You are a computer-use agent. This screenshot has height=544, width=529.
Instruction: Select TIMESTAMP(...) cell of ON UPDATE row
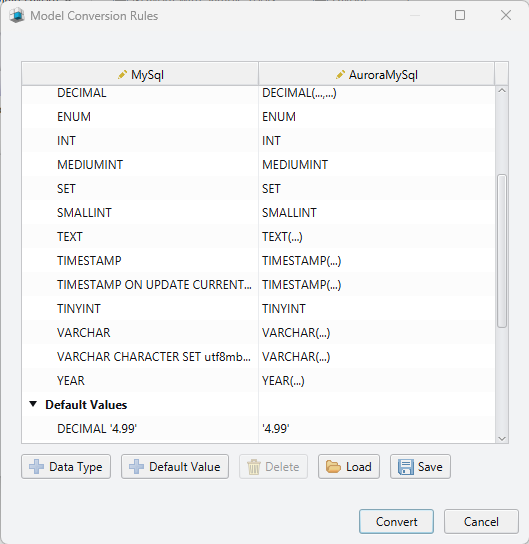point(376,284)
